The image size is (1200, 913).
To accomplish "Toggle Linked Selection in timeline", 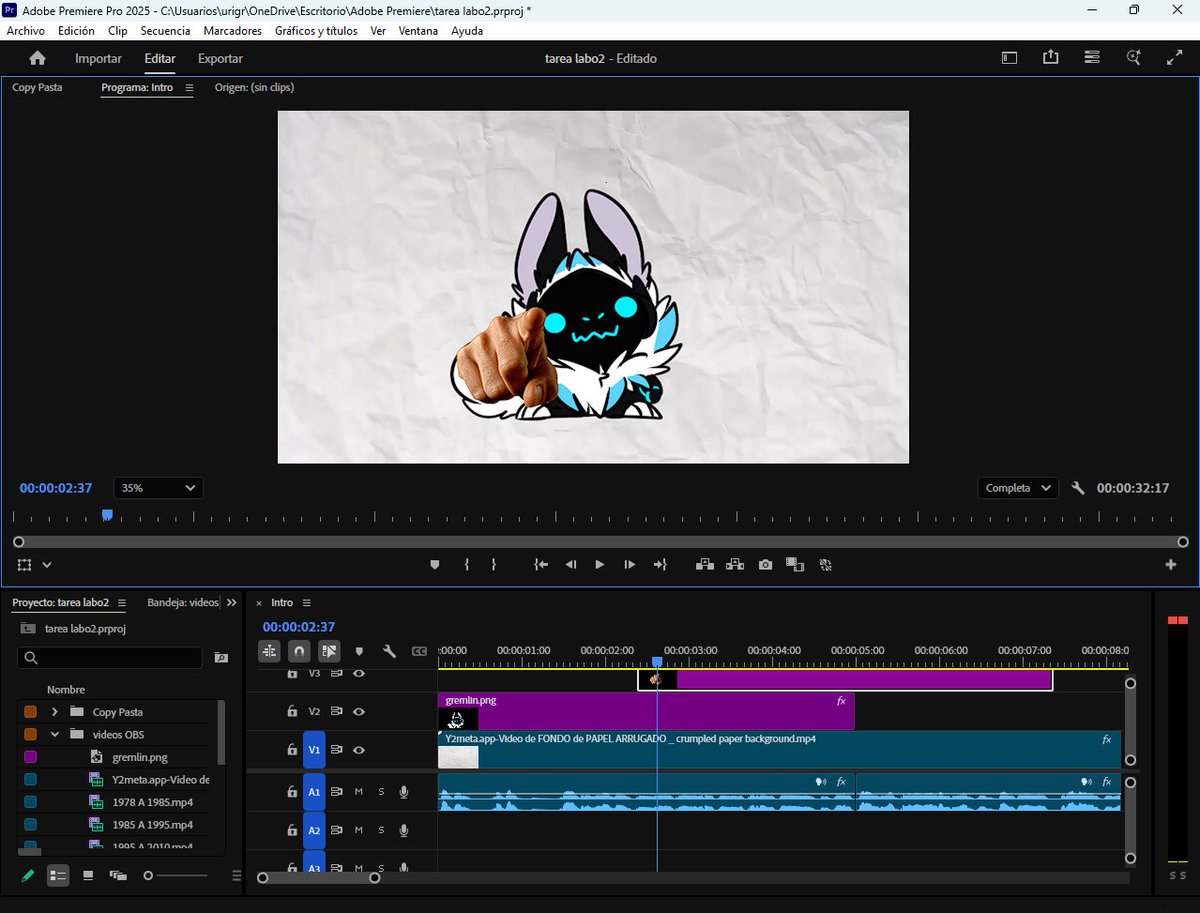I will click(x=329, y=651).
